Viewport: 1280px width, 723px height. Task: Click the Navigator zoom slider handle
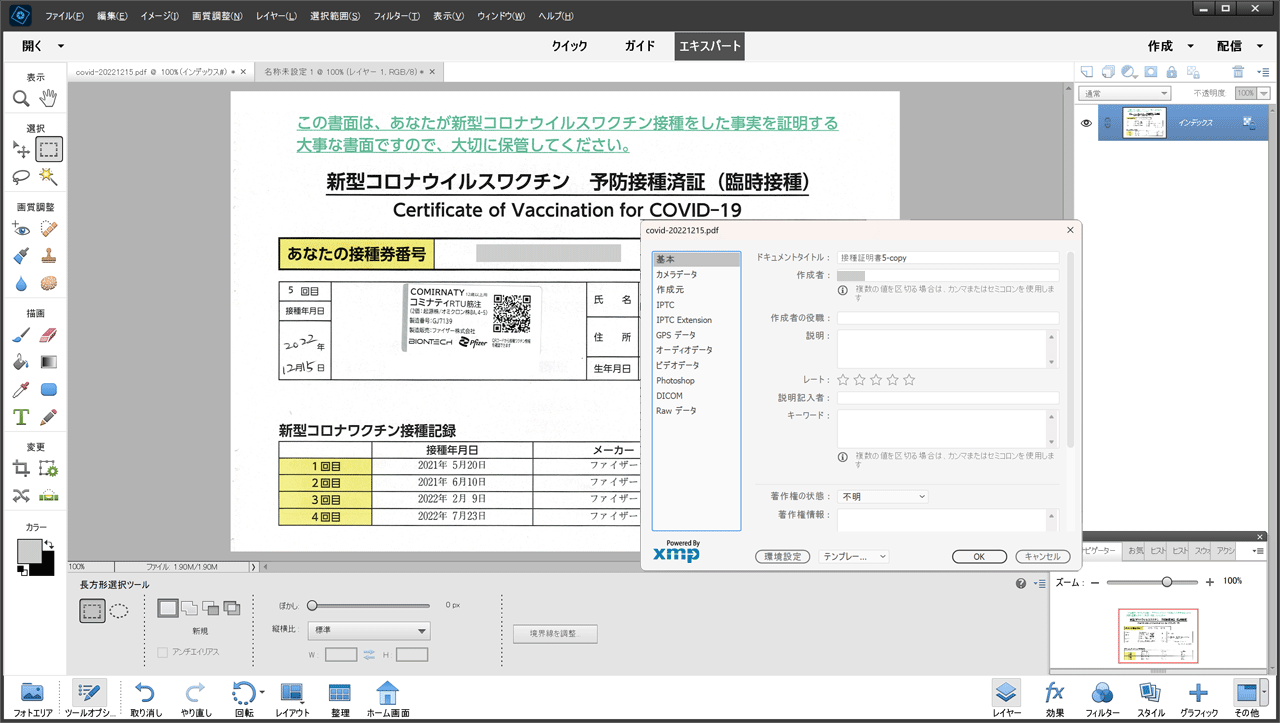(1166, 581)
